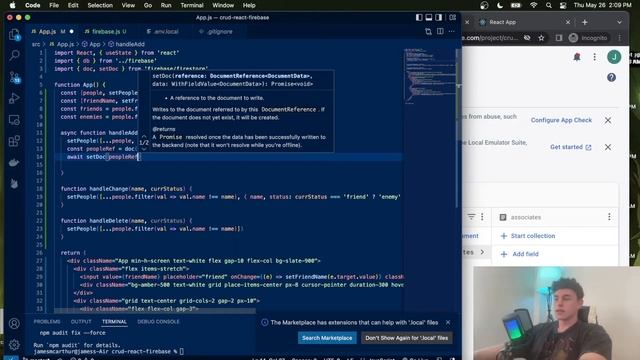
Task: Toggle the bottom panel layout icon
Action: coord(429,18)
